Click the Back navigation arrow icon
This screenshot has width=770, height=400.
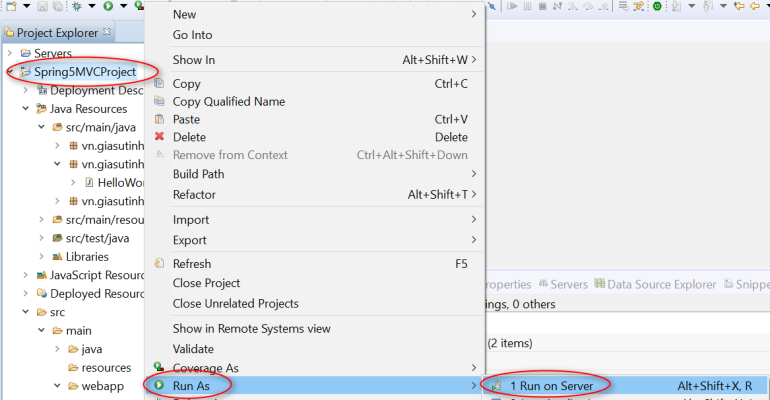tap(755, 6)
